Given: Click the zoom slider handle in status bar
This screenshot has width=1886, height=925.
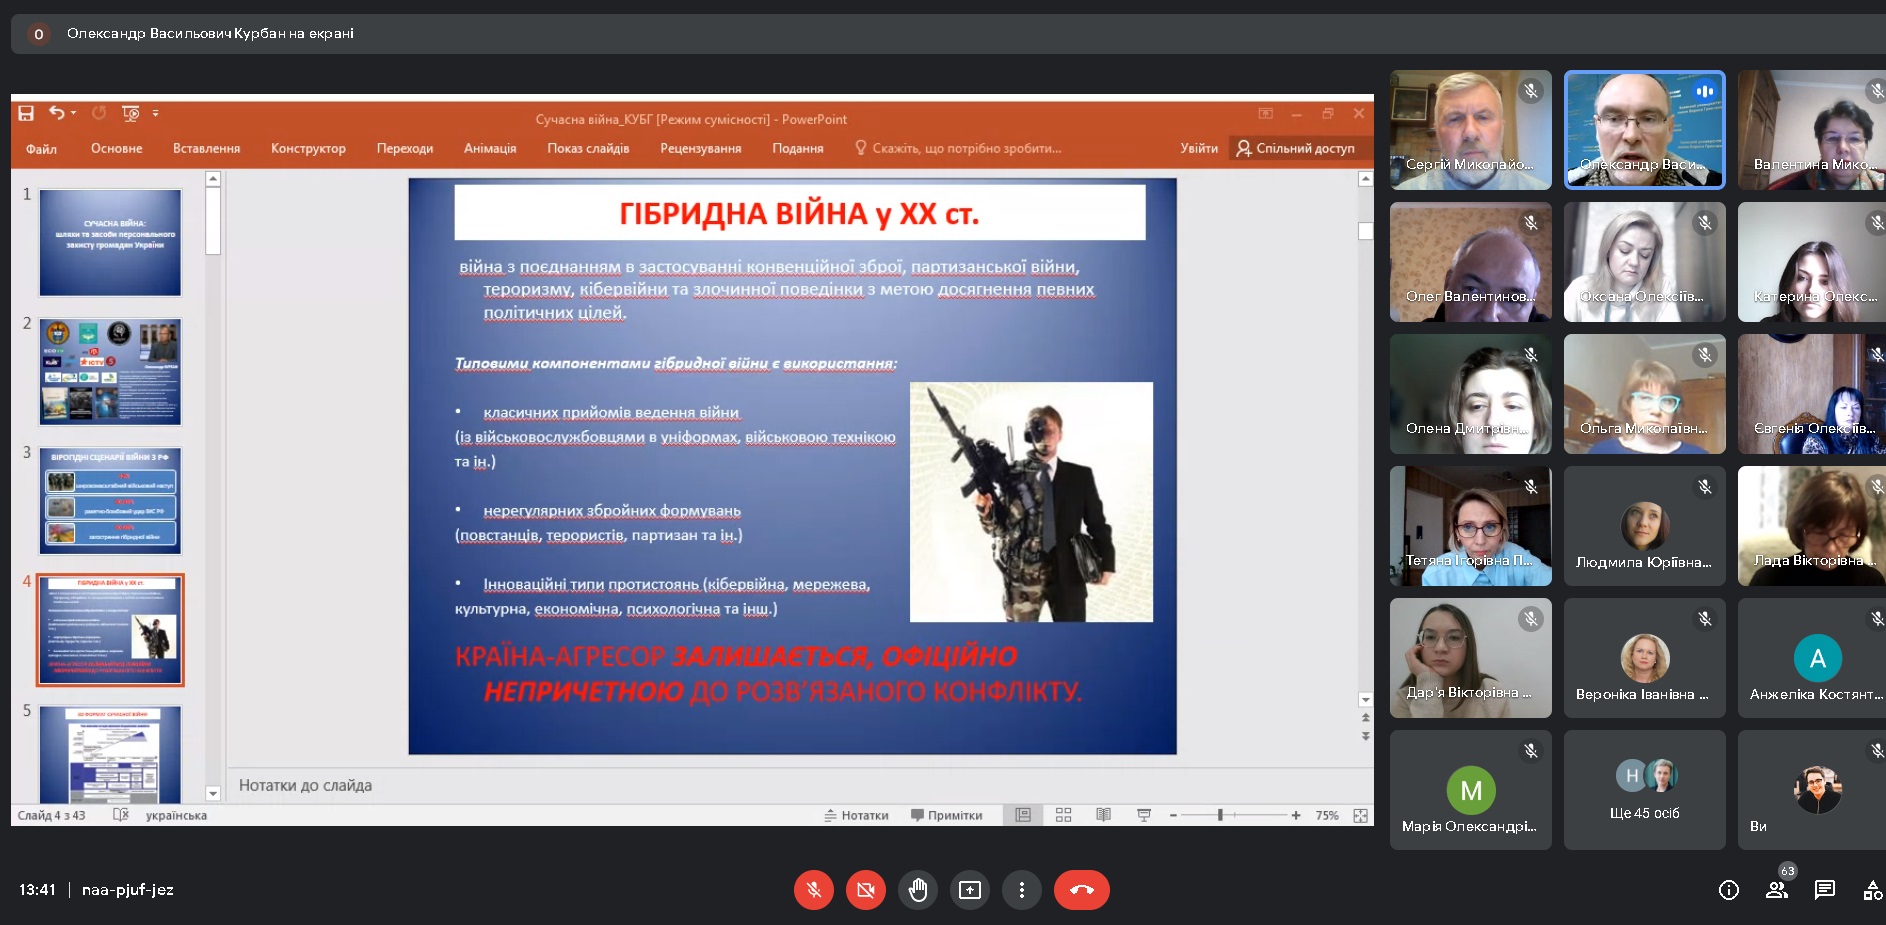Looking at the screenshot, I should pos(1220,816).
